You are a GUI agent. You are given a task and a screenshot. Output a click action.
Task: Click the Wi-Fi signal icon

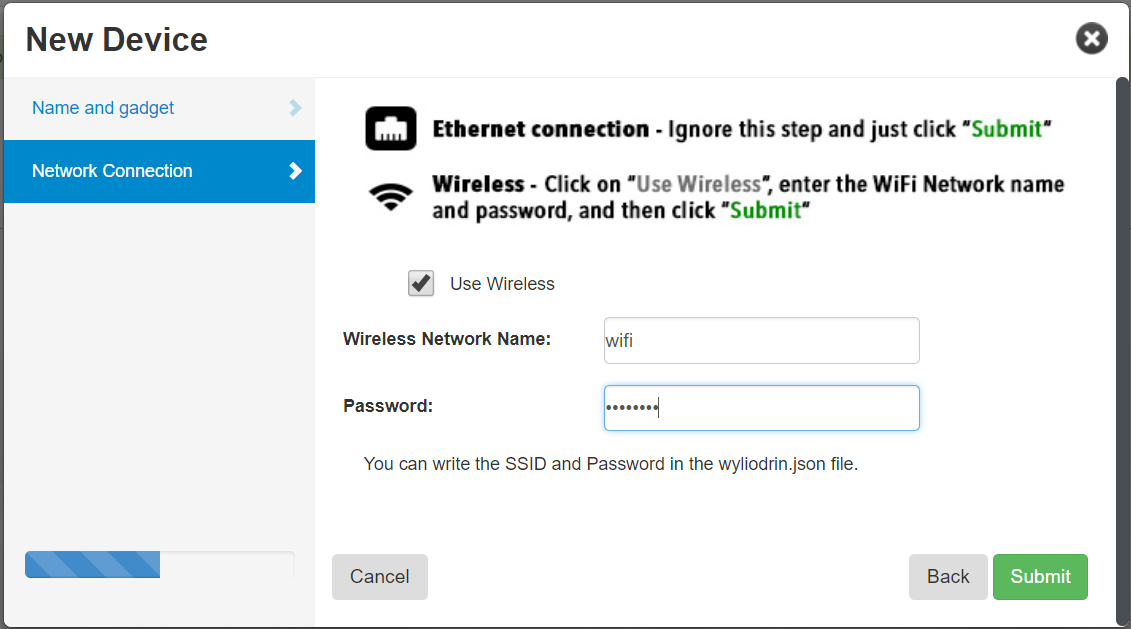click(x=390, y=196)
